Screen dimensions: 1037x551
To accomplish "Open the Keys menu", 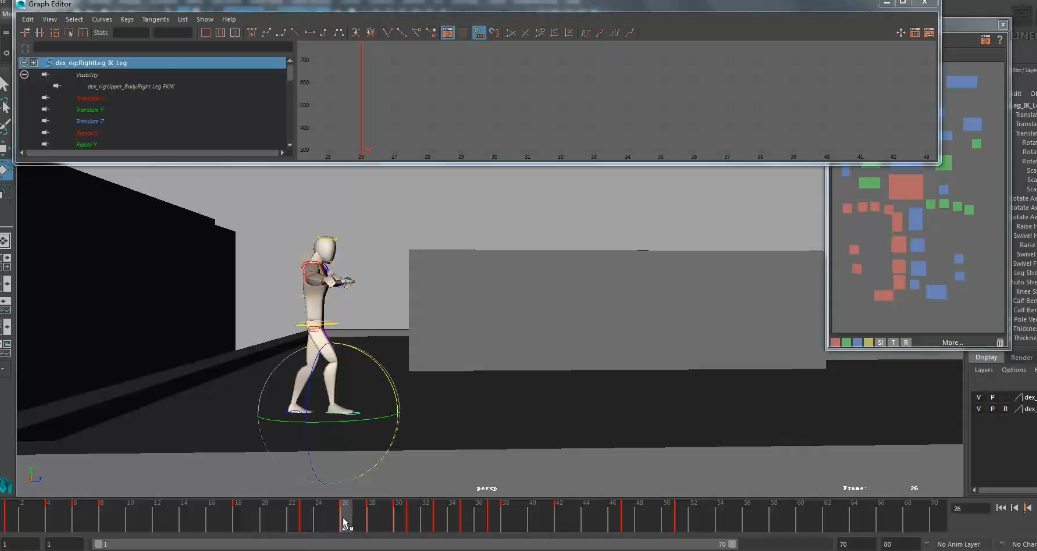I will coord(127,19).
